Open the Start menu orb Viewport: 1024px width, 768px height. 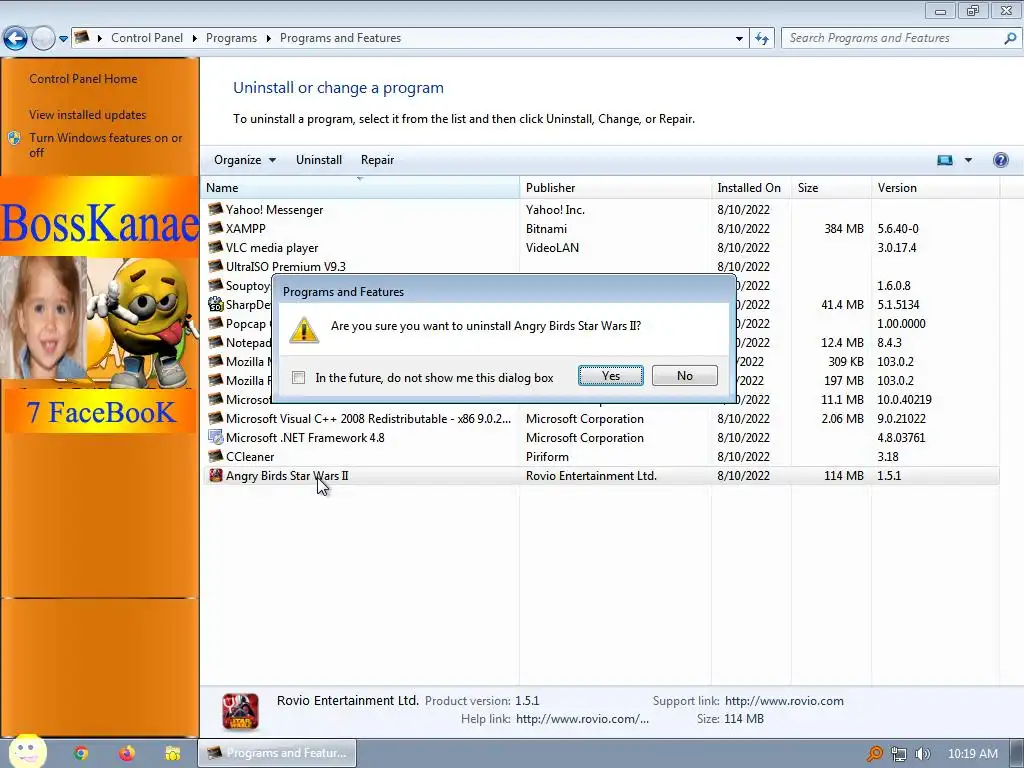27,752
